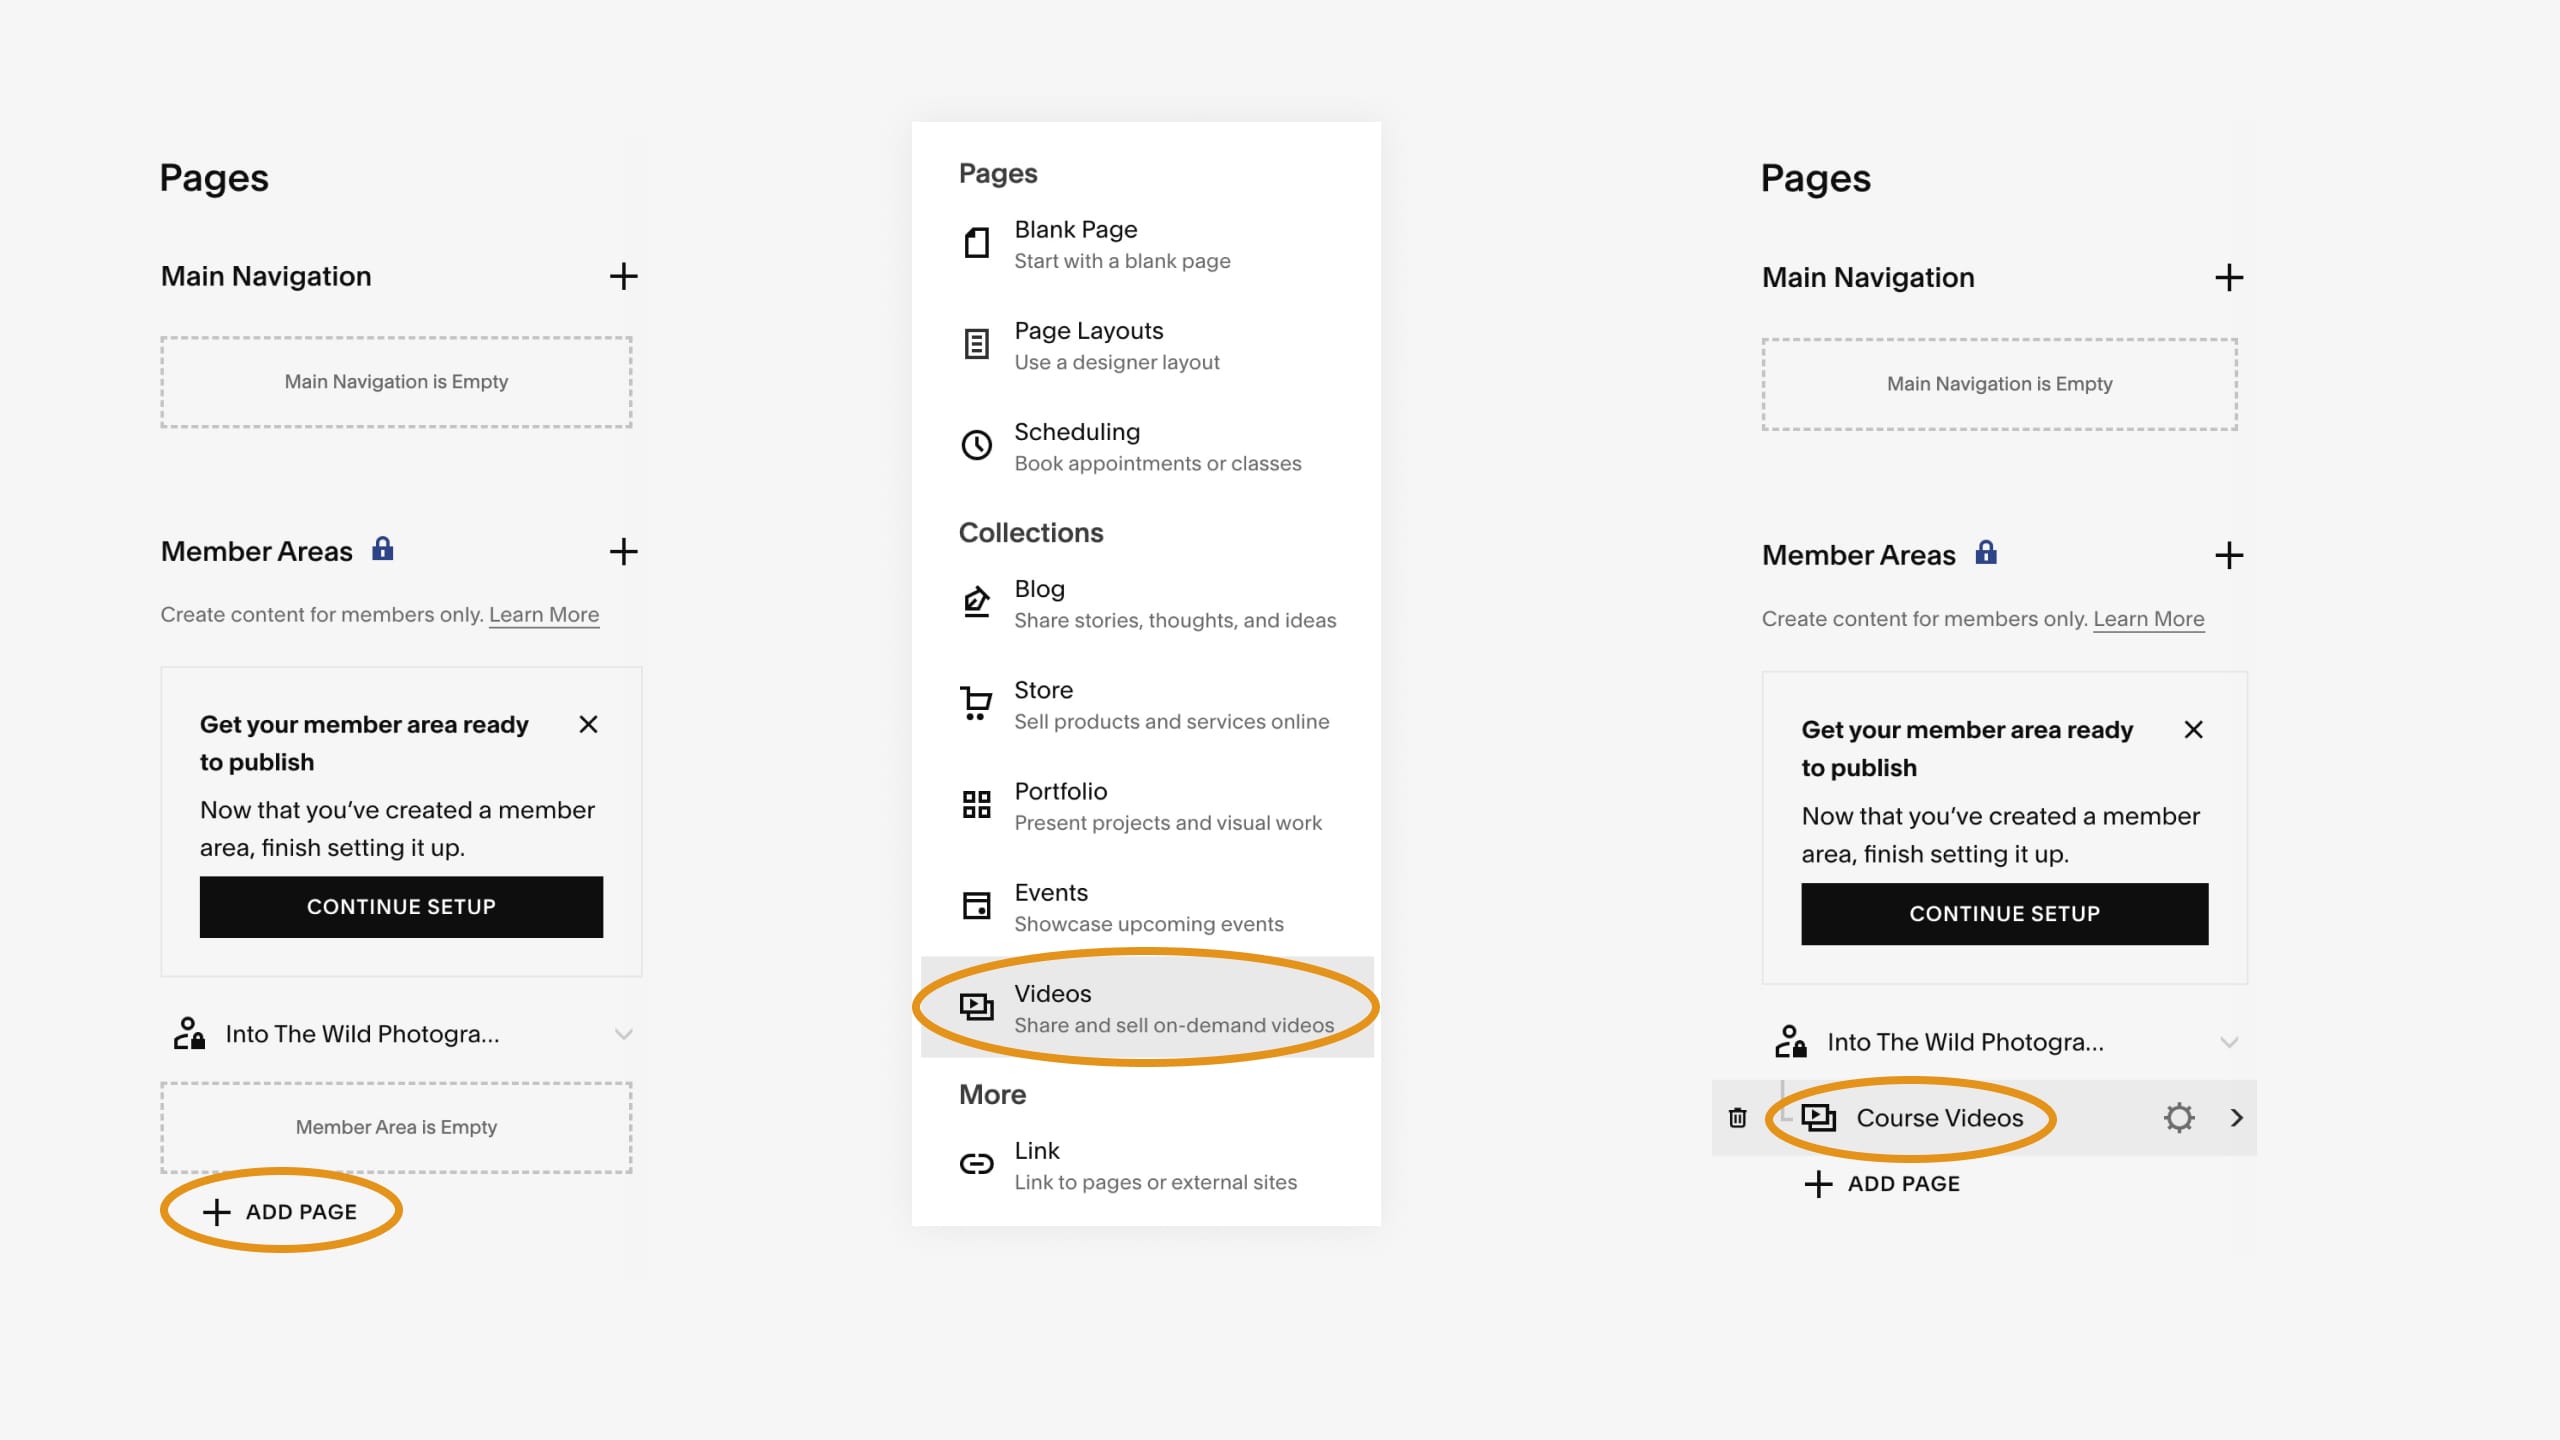Screen dimensions: 2560x1440
Task: Click the Events calendar icon
Action: (x=976, y=905)
